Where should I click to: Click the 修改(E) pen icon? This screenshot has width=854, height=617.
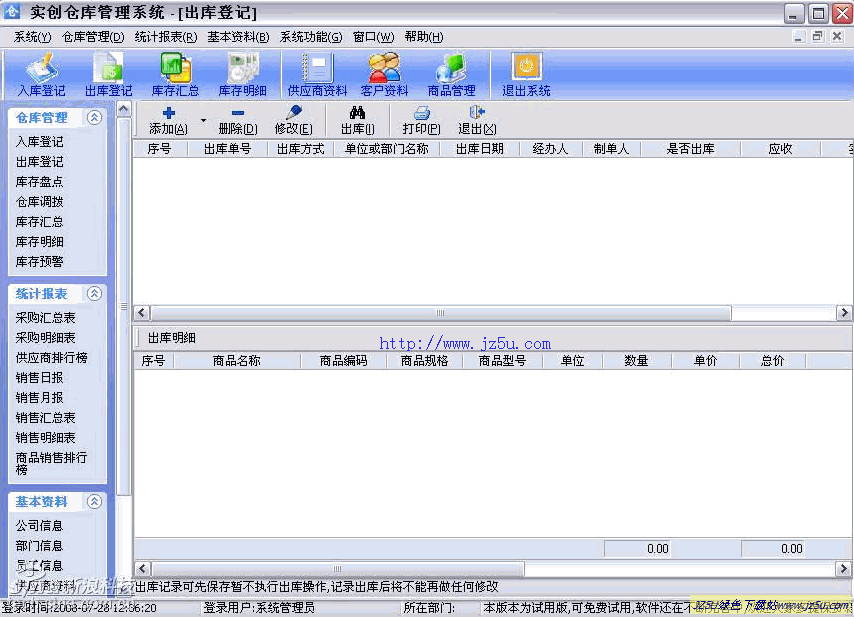coord(294,113)
